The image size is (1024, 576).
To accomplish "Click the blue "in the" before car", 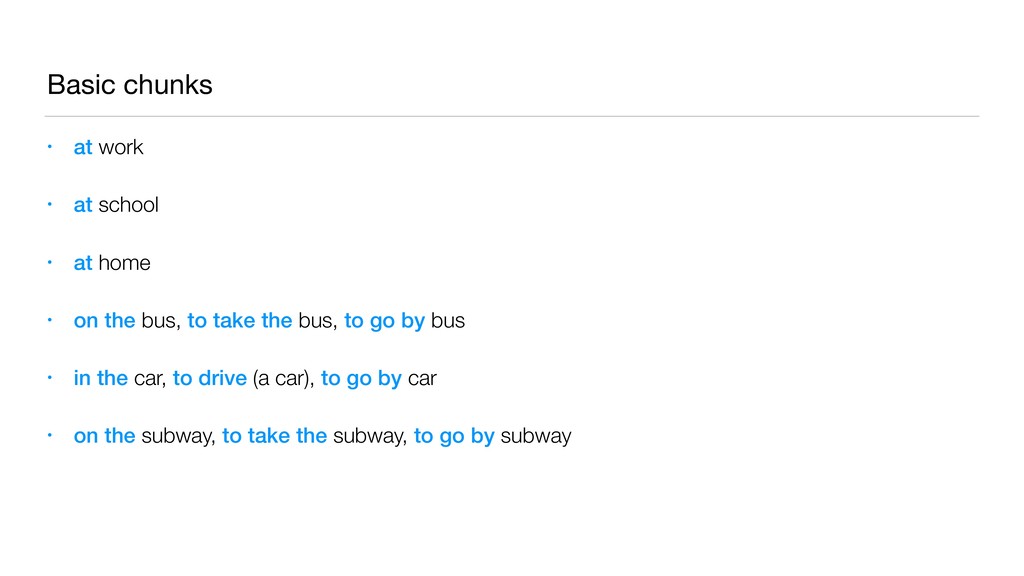I will coord(100,379).
